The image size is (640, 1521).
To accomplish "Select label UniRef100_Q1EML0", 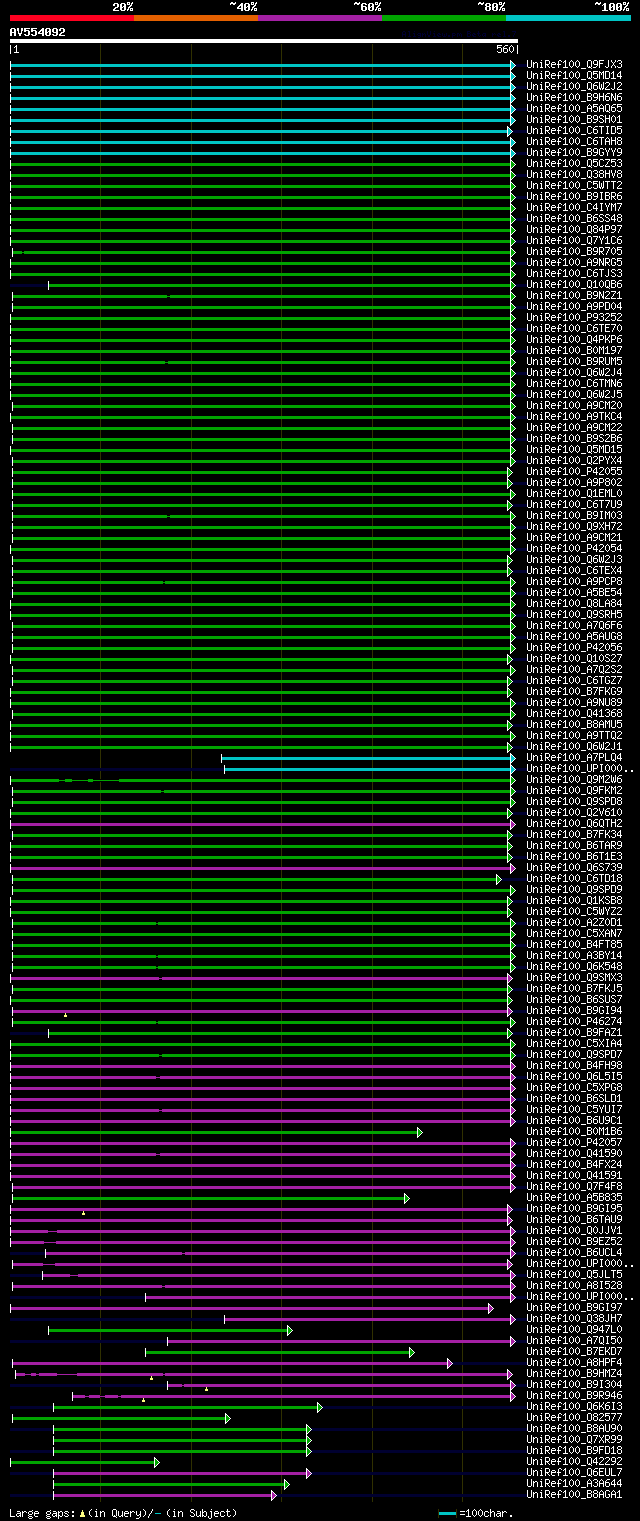I will pyautogui.click(x=574, y=493).
